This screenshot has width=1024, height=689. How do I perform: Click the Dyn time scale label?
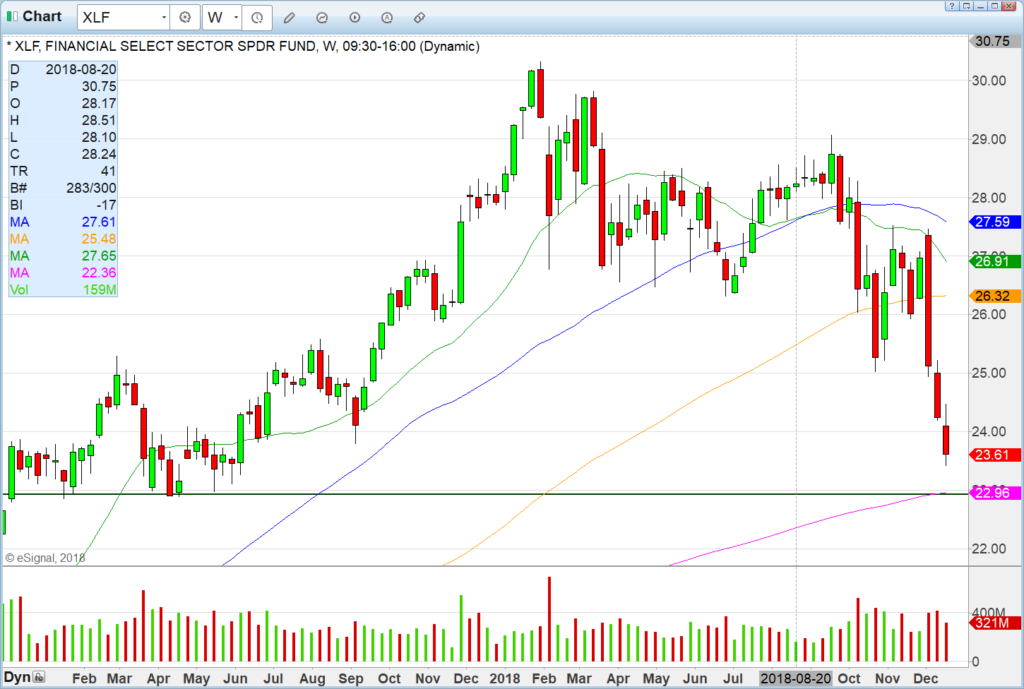pyautogui.click(x=18, y=677)
